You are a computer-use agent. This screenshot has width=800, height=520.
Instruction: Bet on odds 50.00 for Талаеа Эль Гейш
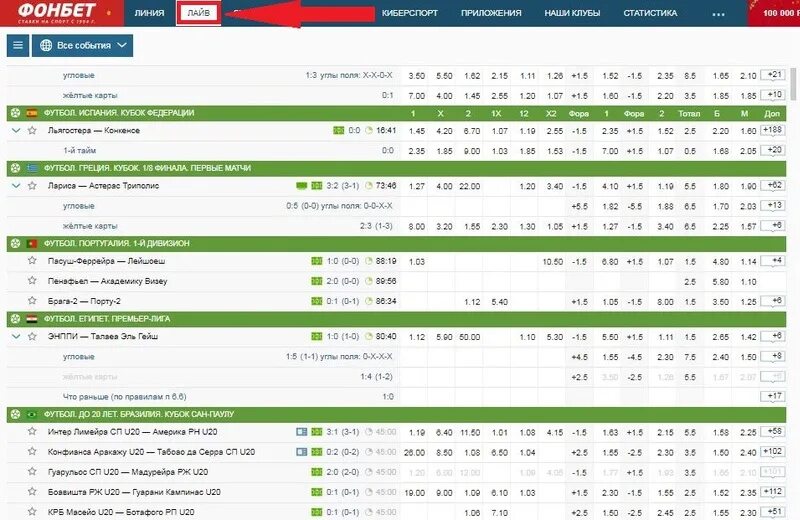pyautogui.click(x=469, y=337)
